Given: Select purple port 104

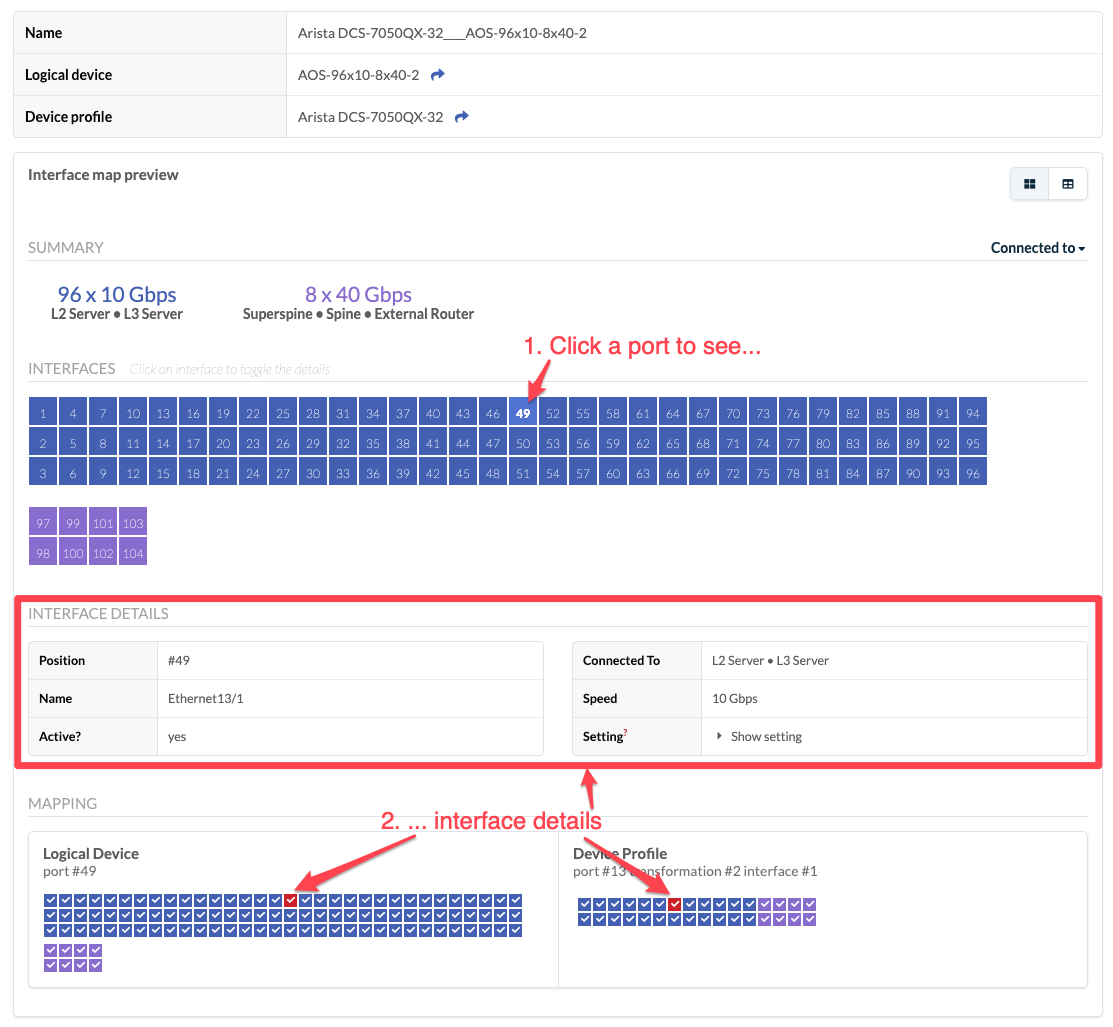Looking at the screenshot, I should 133,553.
